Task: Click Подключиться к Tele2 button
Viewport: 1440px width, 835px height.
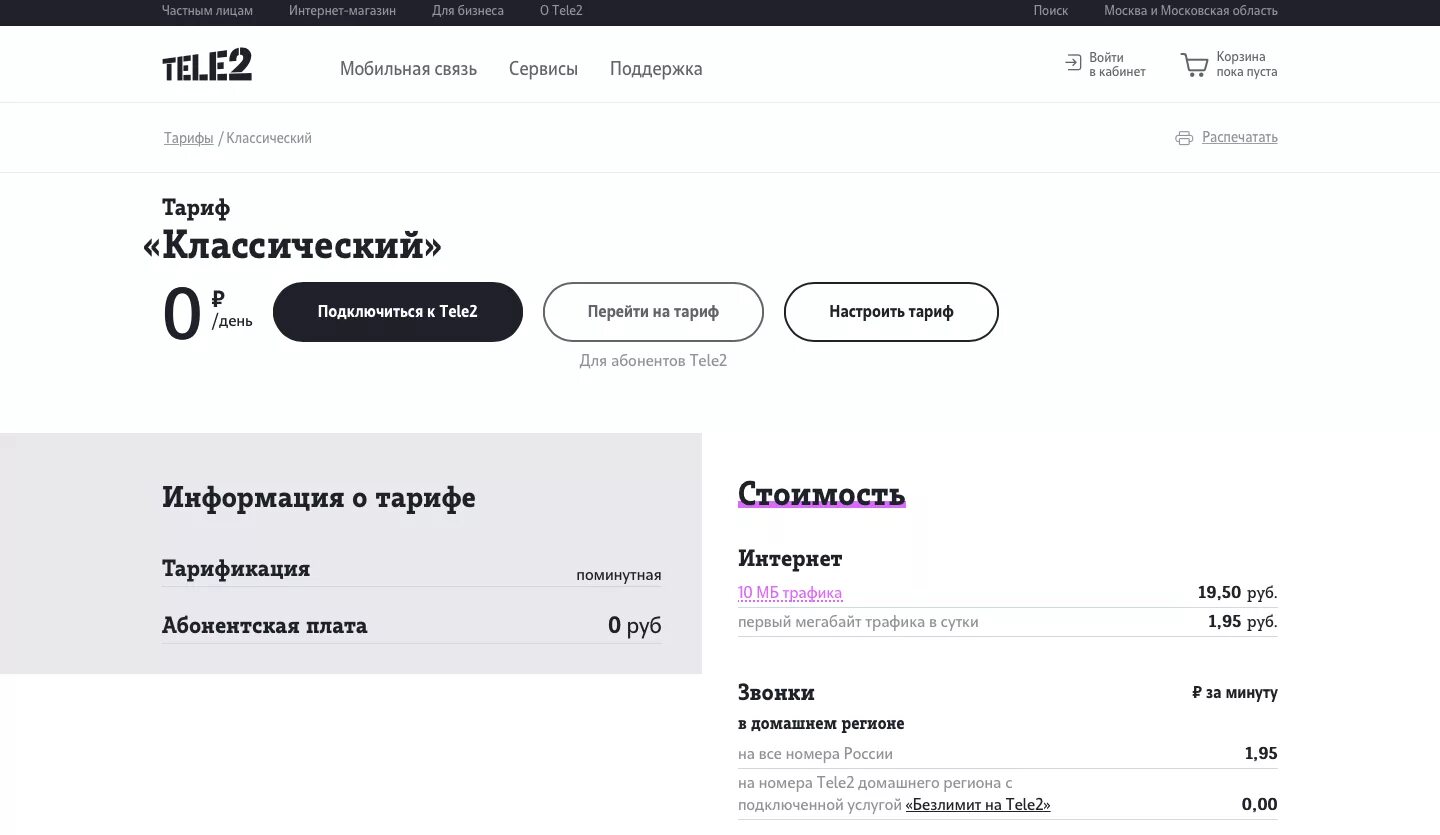Action: [398, 312]
